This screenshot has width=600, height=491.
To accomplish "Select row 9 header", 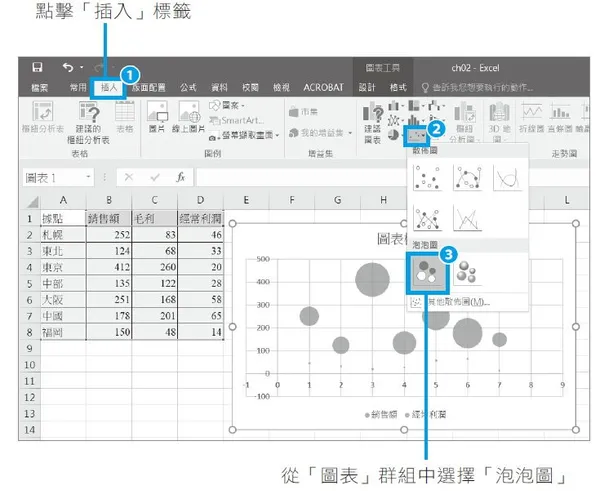I will tap(29, 349).
